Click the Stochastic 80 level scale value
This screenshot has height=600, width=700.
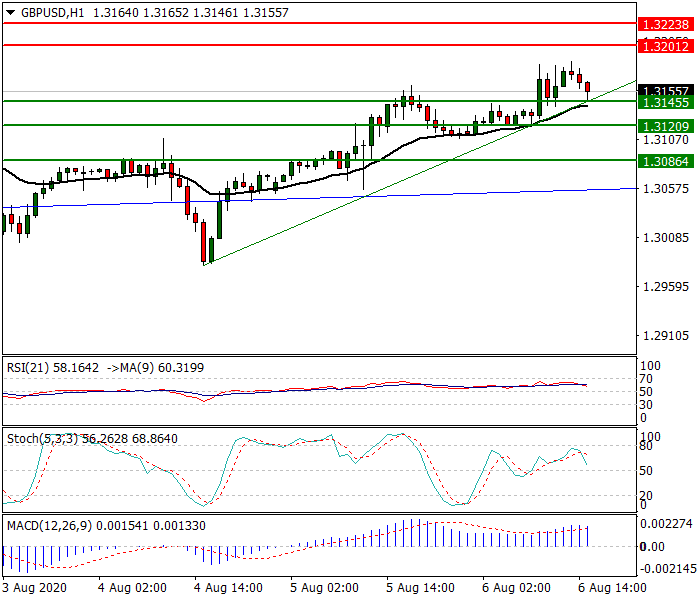pos(646,446)
